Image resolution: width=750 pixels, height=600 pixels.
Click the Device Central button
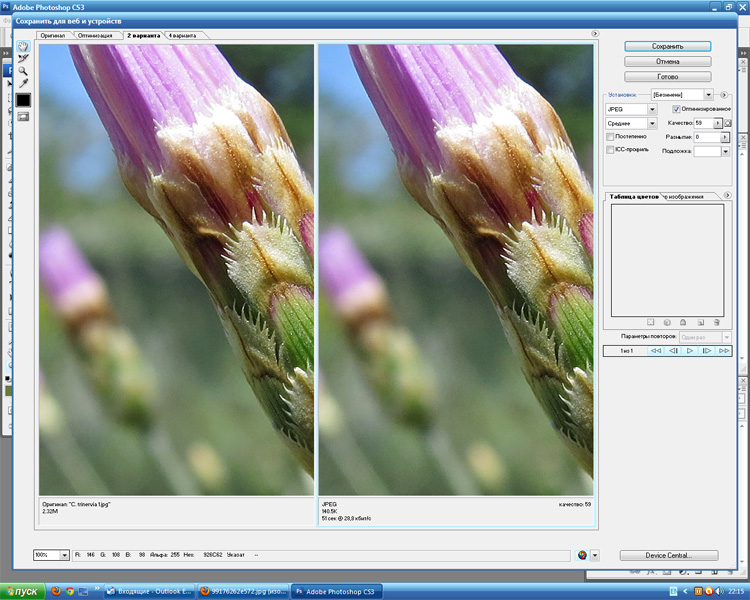[x=667, y=555]
